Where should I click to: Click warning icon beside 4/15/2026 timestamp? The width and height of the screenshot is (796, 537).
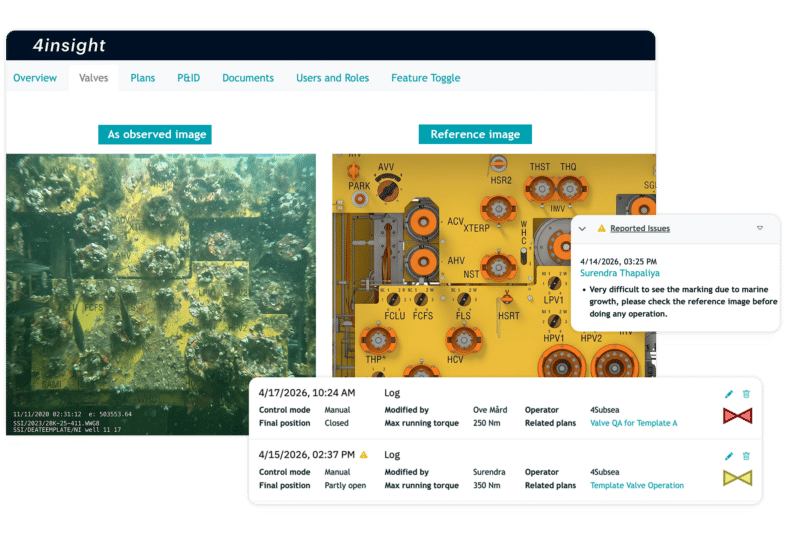(363, 454)
